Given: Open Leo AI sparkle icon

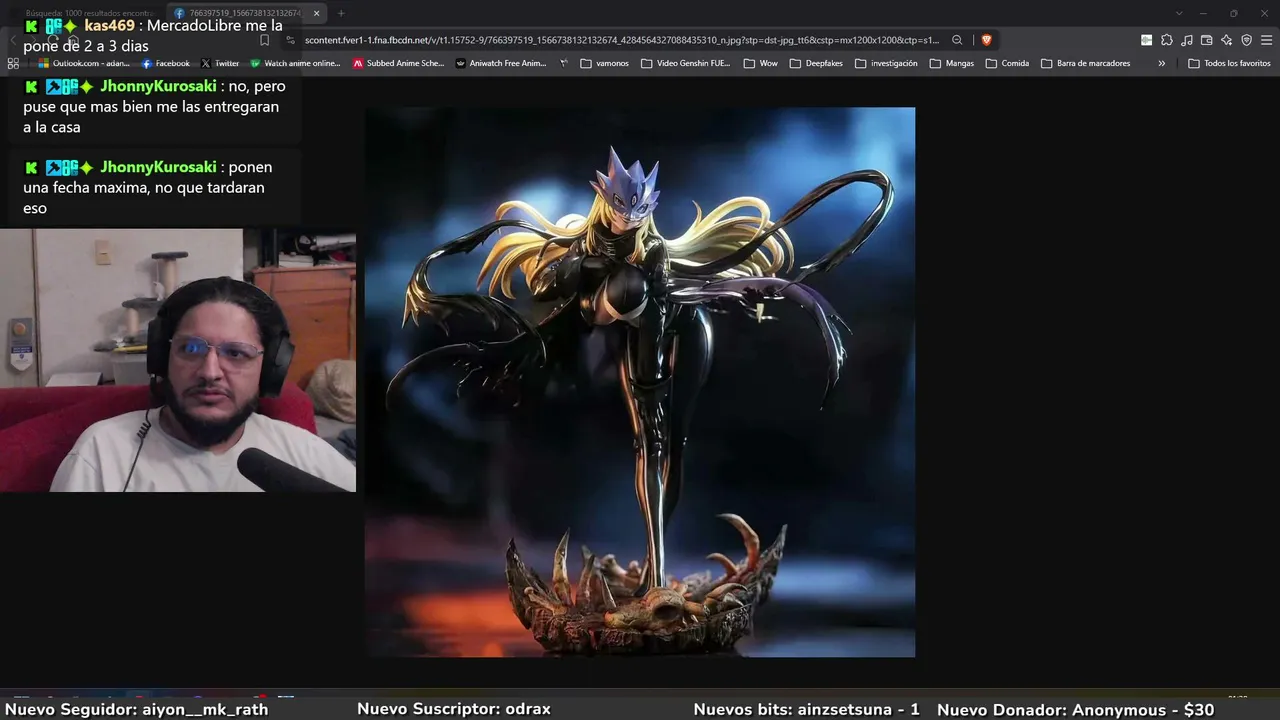Looking at the screenshot, I should tap(1226, 40).
